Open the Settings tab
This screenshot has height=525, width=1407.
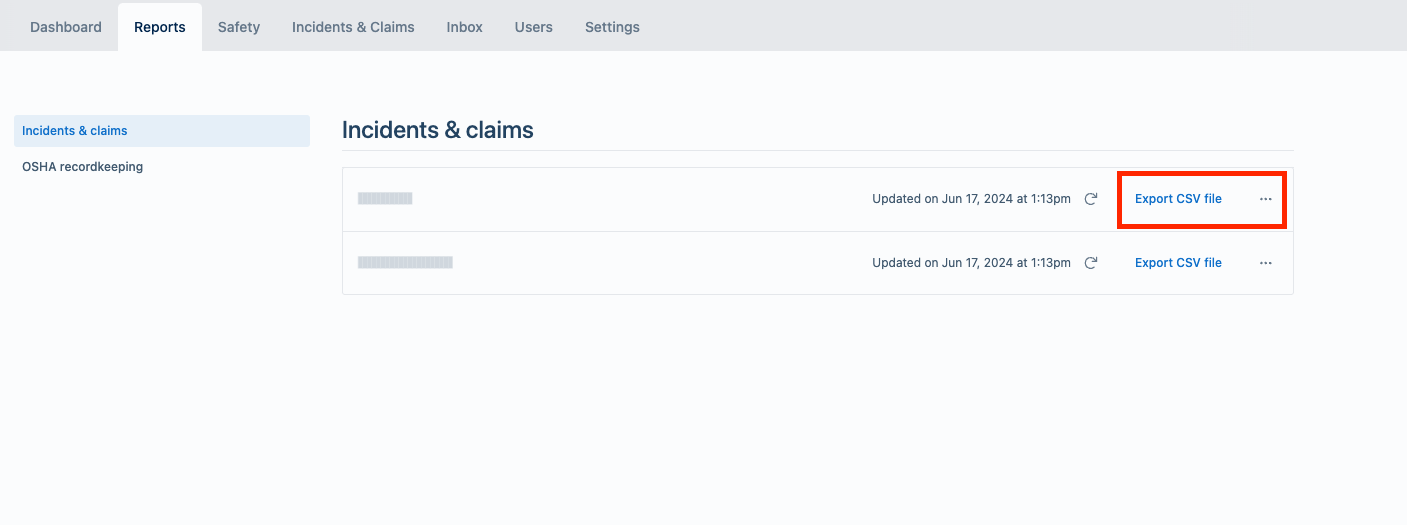(612, 27)
